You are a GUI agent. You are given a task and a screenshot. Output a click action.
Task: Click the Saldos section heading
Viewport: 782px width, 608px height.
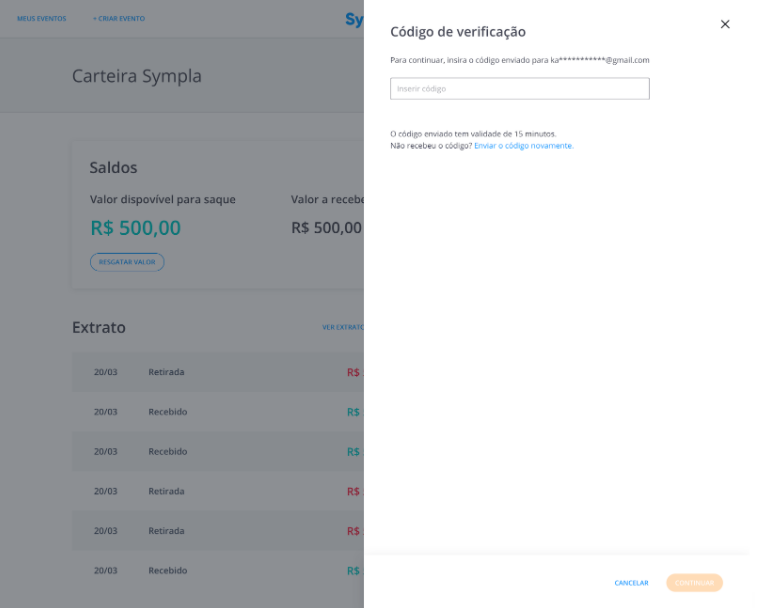click(113, 168)
